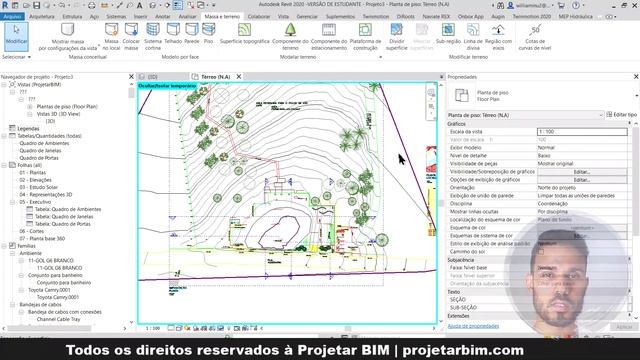The image size is (640, 360).
Task: Open the Colaborar ribbon tab
Action: pos(259,17)
